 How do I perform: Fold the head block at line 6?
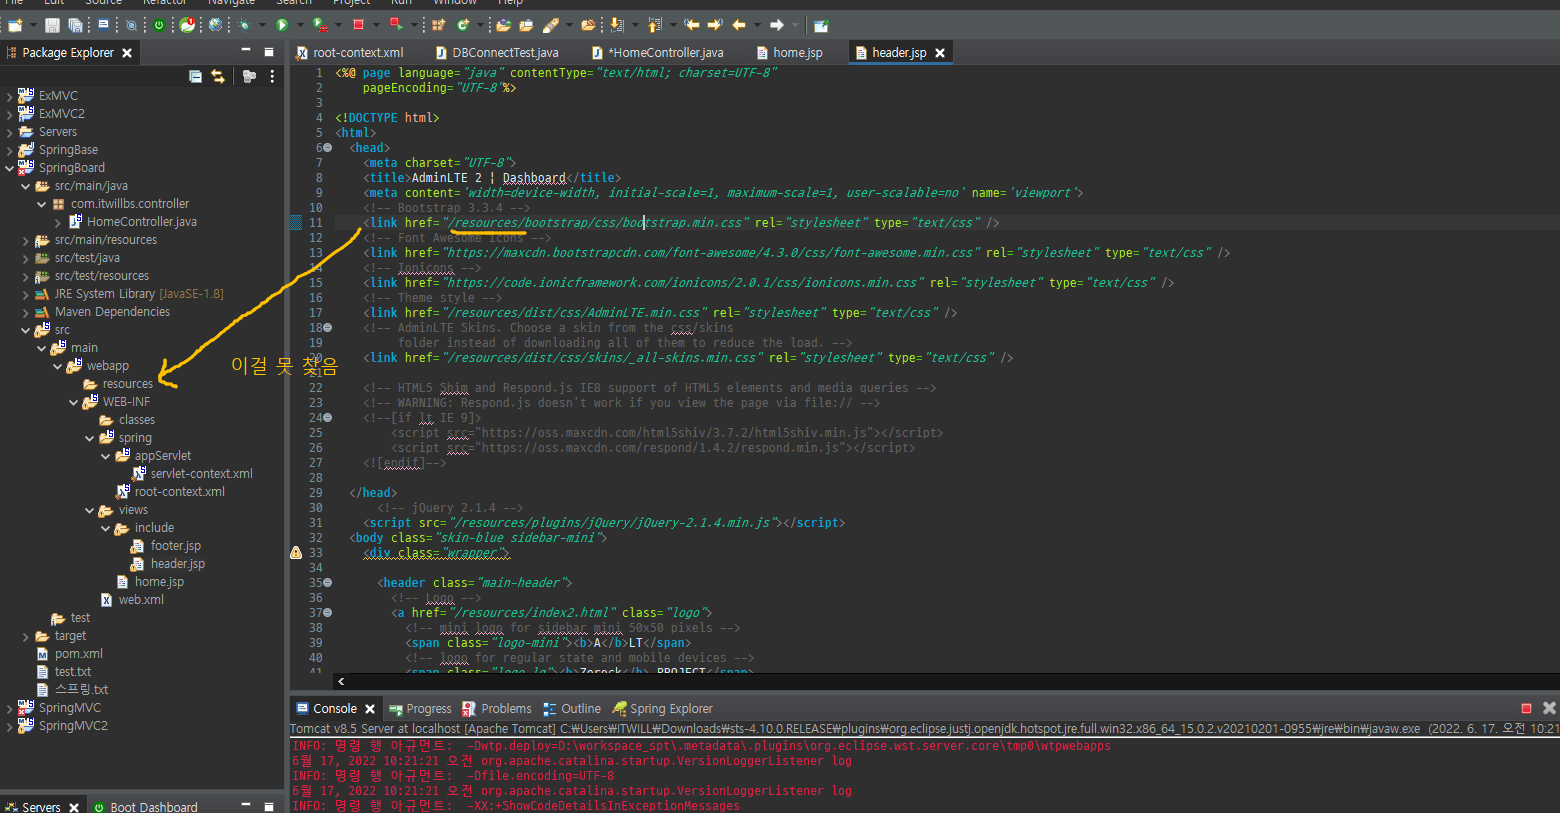(x=328, y=148)
